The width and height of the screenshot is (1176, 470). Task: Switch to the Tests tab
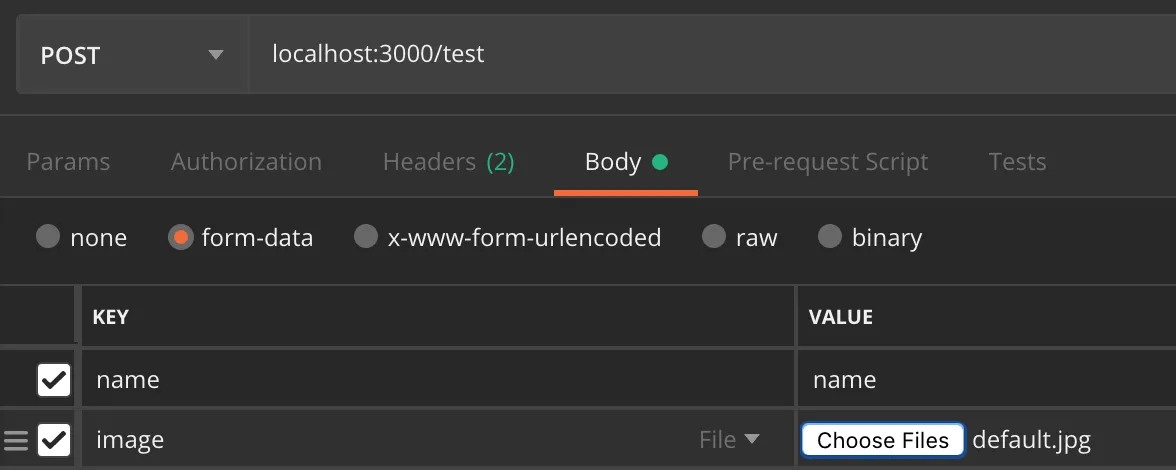[1017, 162]
